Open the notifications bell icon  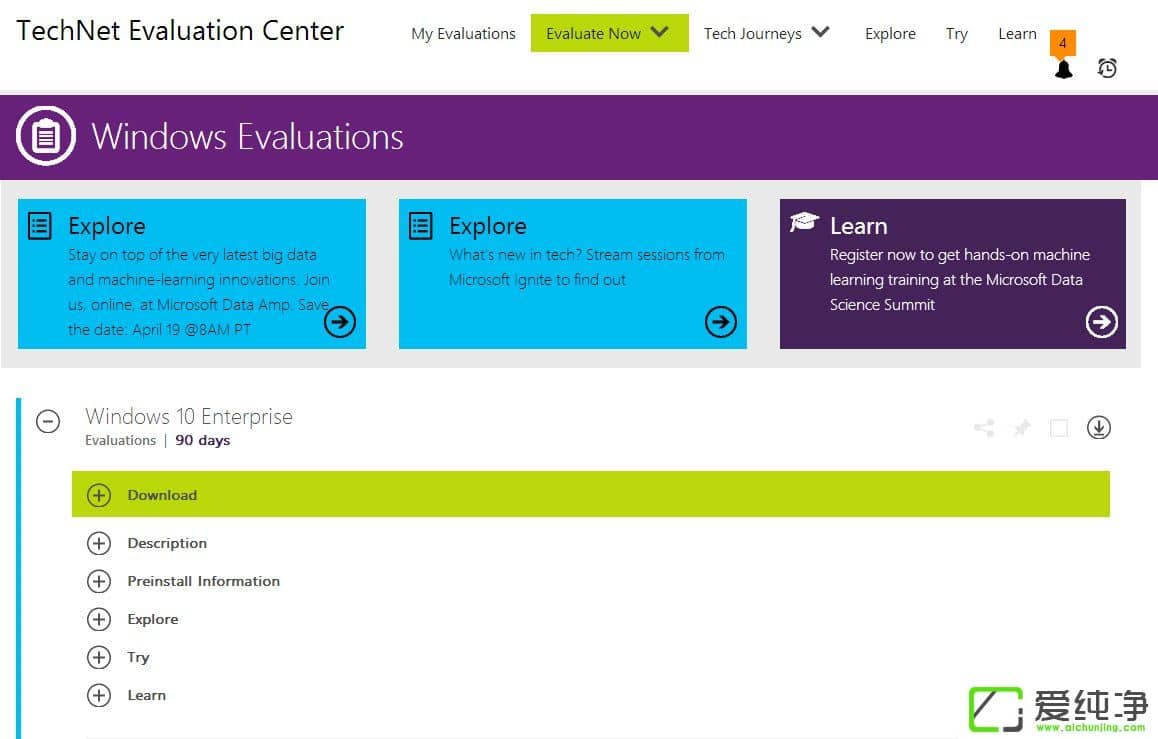point(1063,69)
